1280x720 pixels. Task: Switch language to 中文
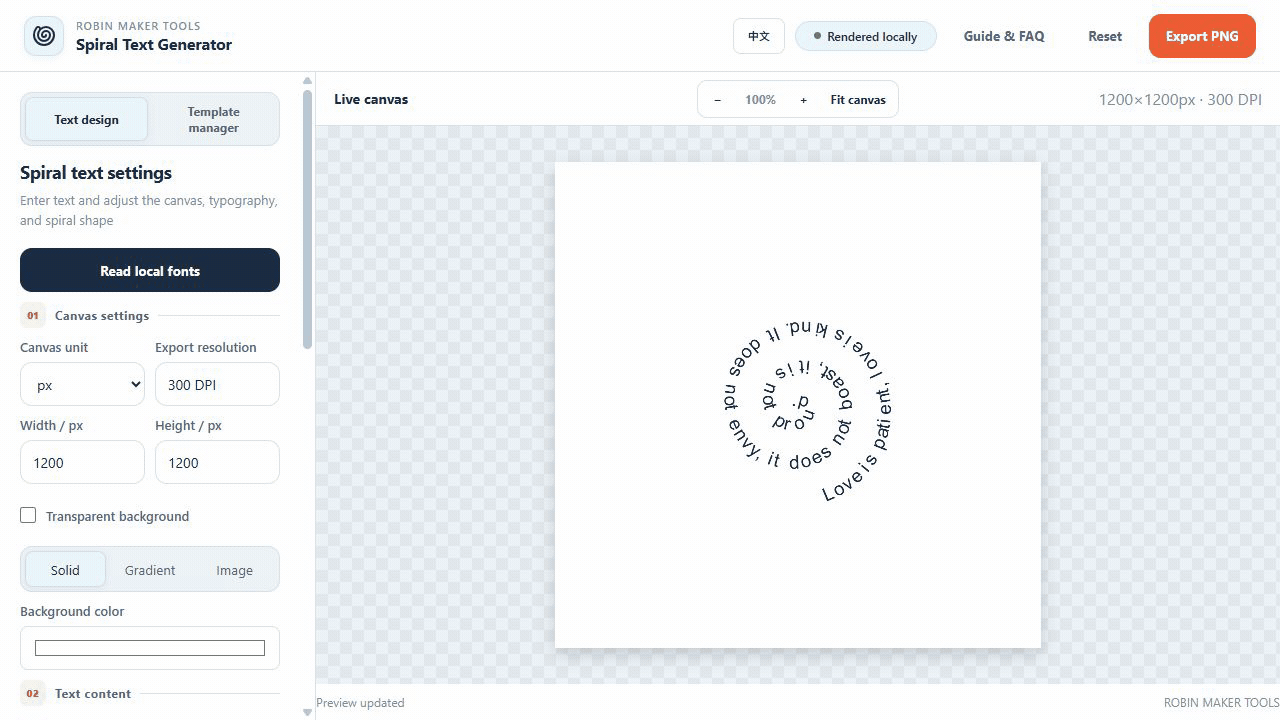click(x=759, y=36)
